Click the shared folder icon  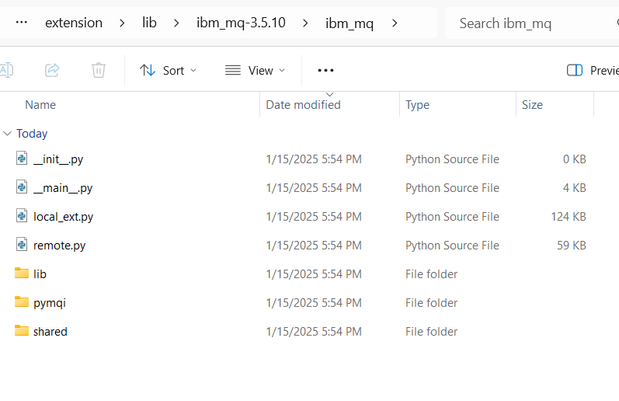click(22, 331)
